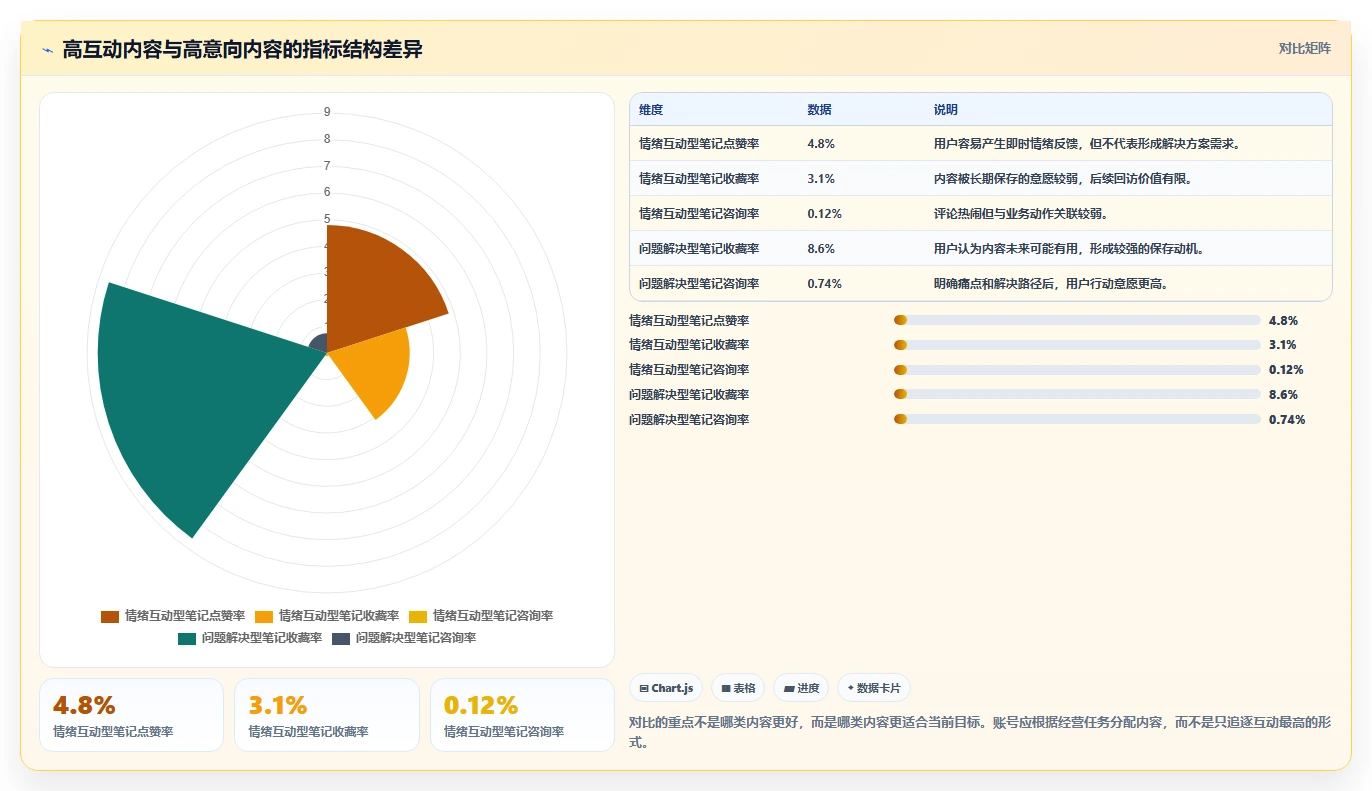
Task: Click table value 4.8%
Action: pyautogui.click(x=821, y=144)
